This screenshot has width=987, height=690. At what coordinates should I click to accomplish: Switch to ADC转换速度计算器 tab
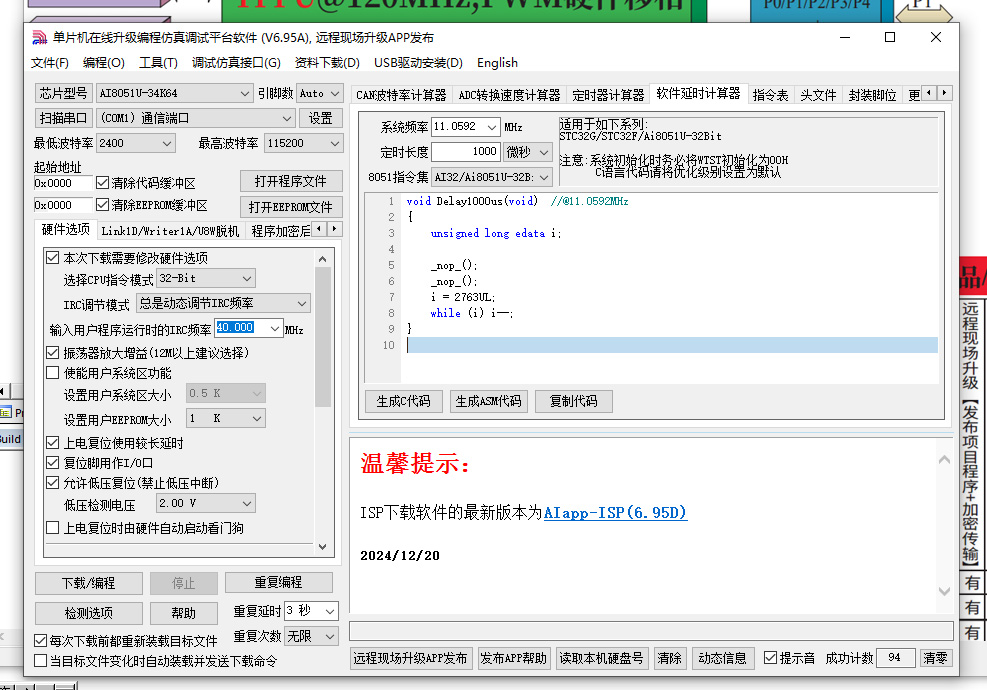509,95
